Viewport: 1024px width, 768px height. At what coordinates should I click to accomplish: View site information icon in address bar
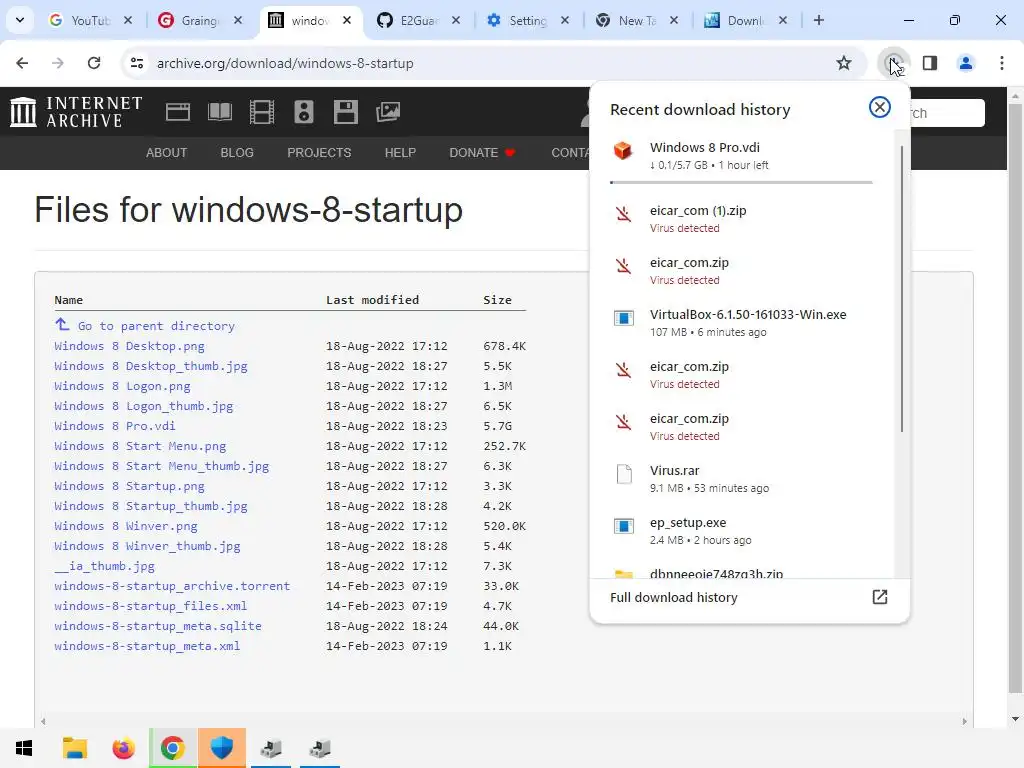(x=137, y=63)
